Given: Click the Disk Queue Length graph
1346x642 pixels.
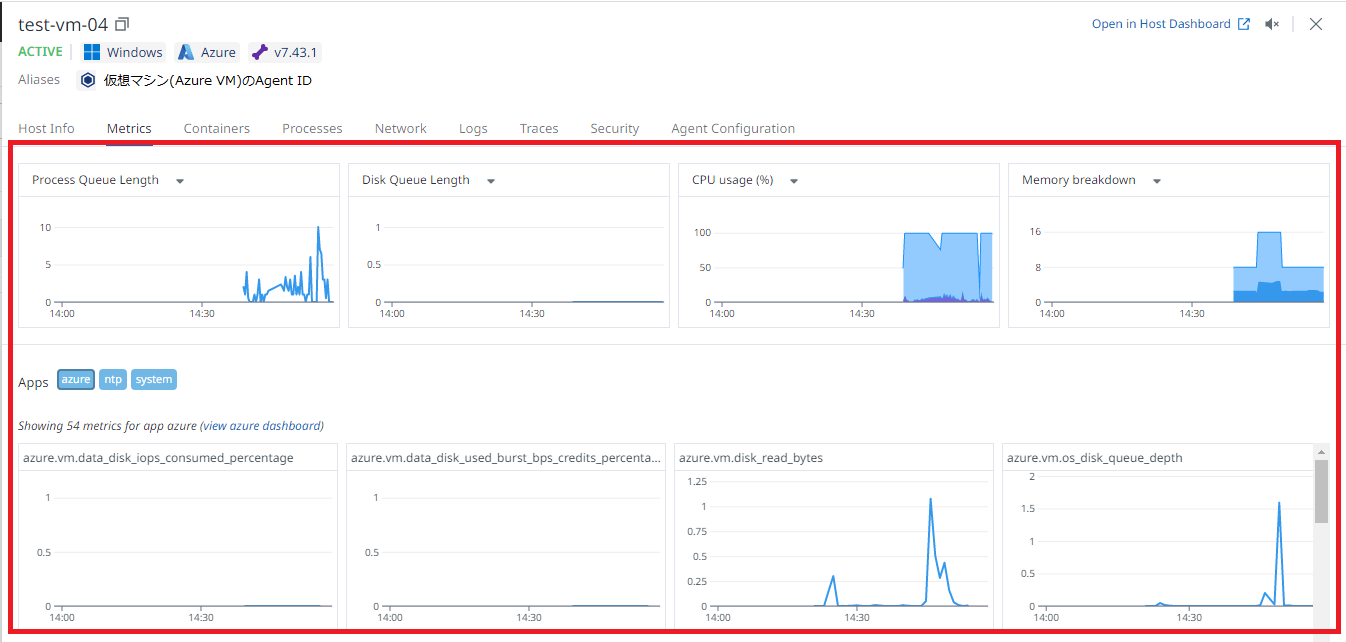Looking at the screenshot, I should click(509, 262).
